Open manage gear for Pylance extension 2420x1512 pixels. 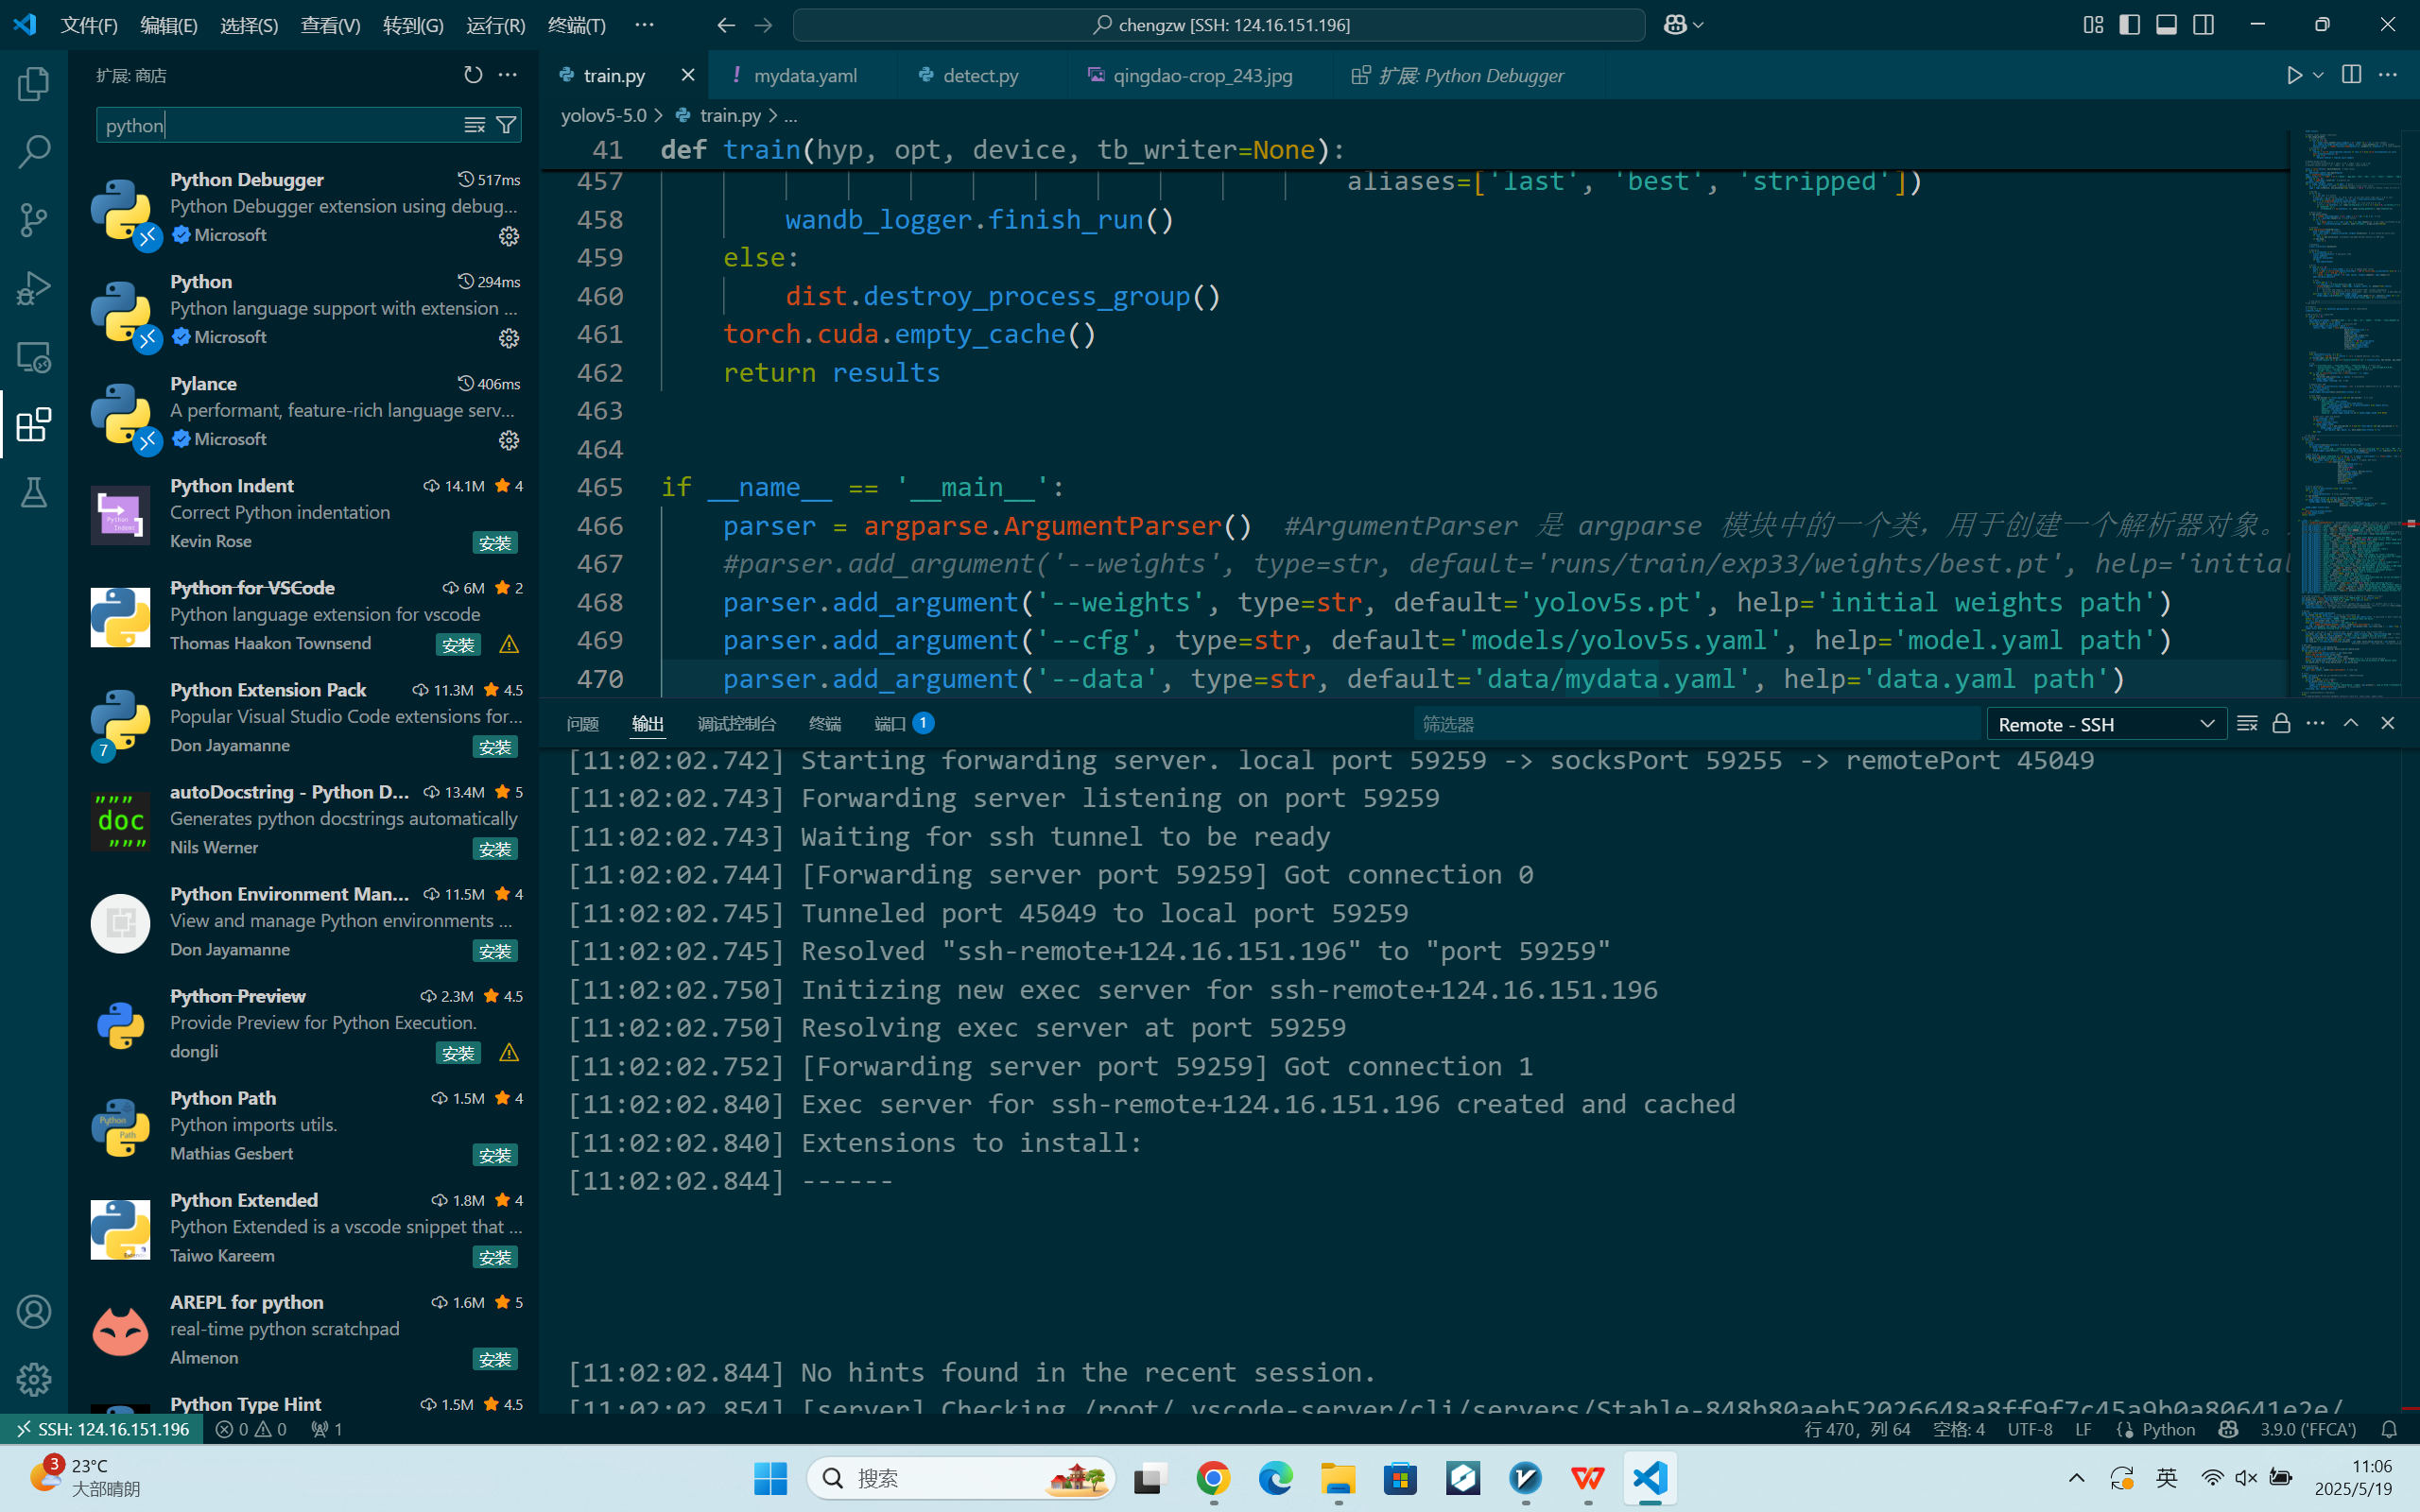coord(509,440)
